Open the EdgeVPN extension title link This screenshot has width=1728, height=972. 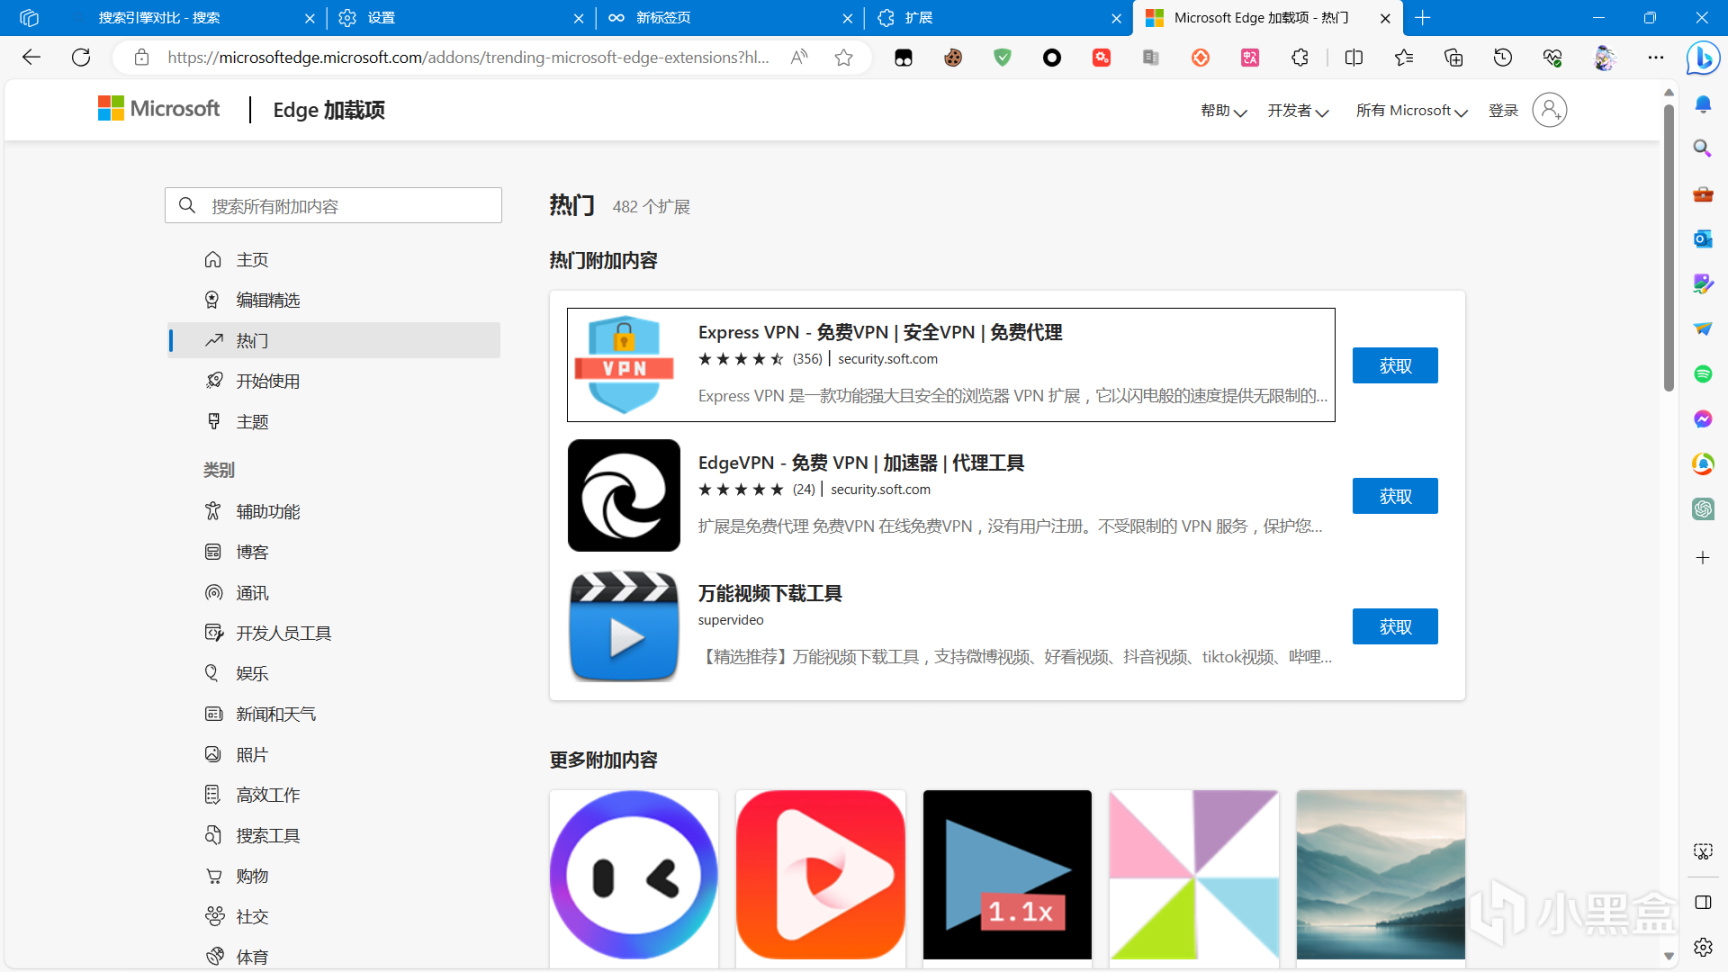861,463
